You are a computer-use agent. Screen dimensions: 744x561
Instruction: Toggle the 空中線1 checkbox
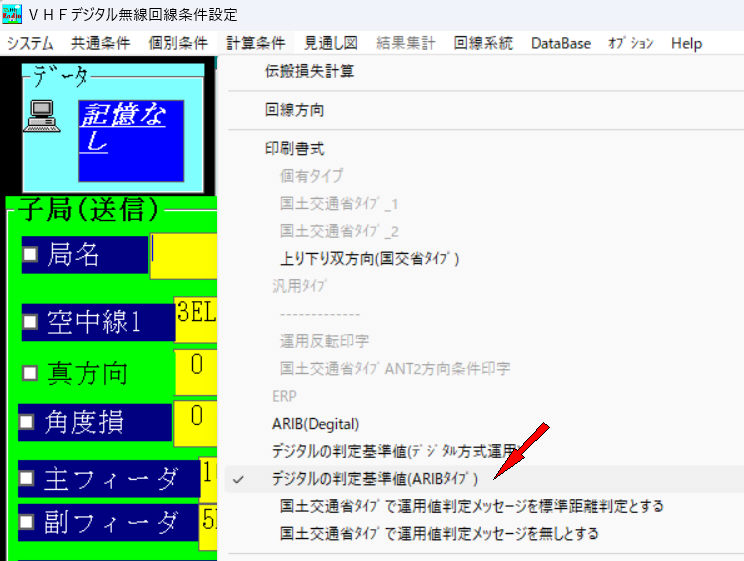pos(30,322)
